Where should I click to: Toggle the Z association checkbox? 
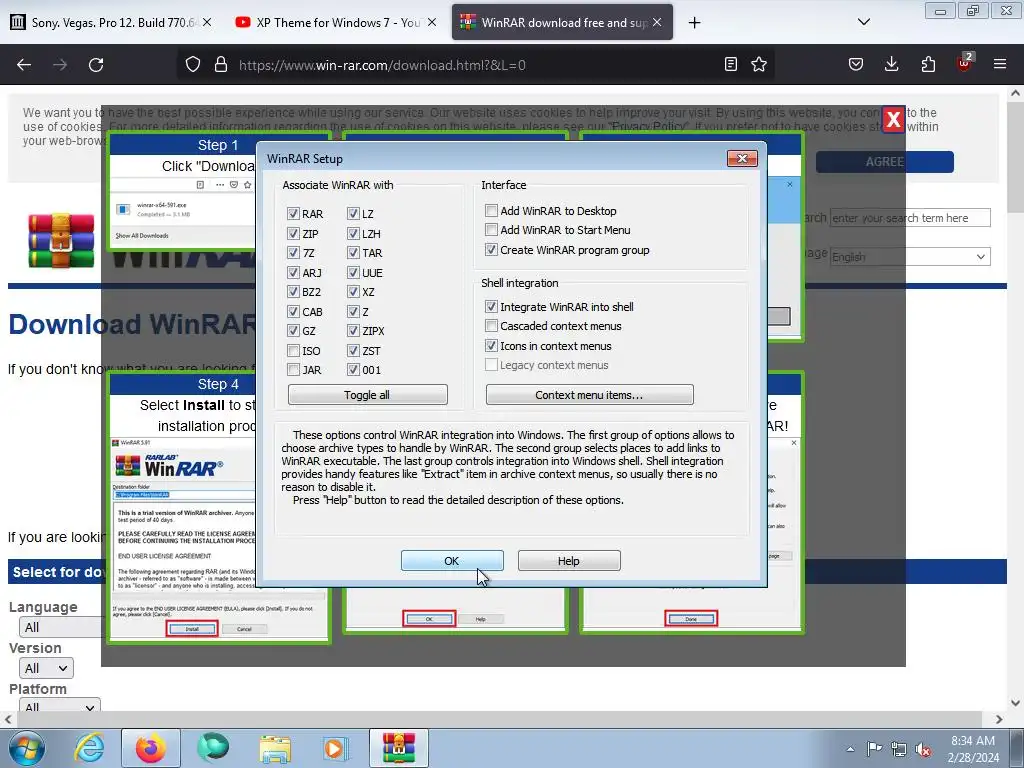point(353,312)
